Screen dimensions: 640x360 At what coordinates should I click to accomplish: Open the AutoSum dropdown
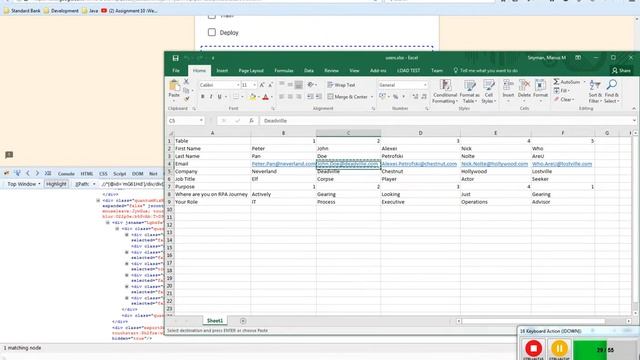[584, 82]
